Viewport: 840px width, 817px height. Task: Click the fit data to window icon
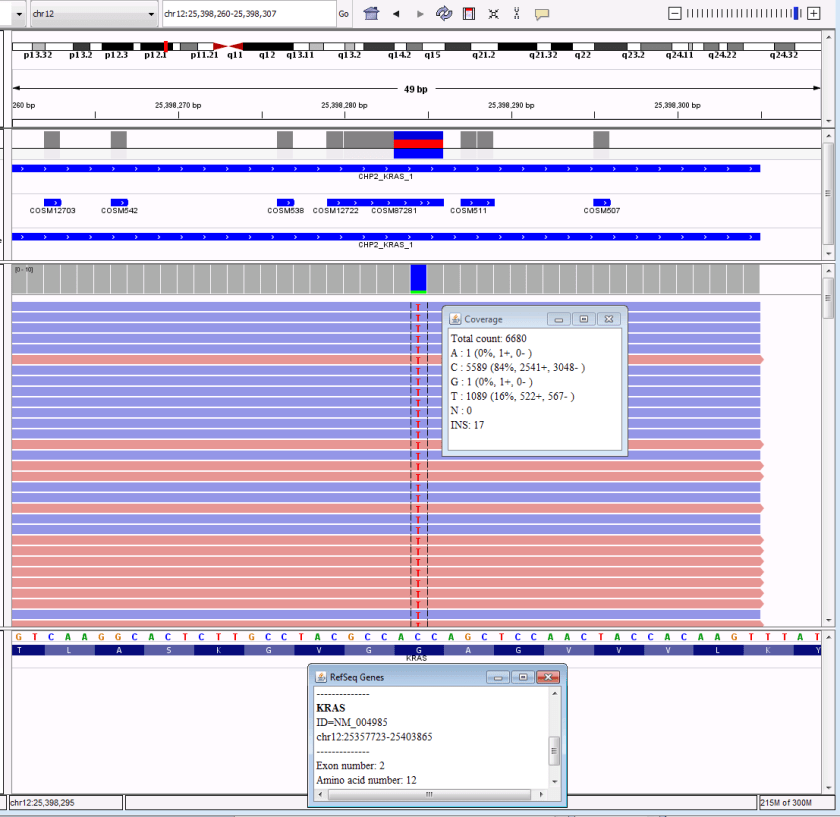pyautogui.click(x=493, y=14)
